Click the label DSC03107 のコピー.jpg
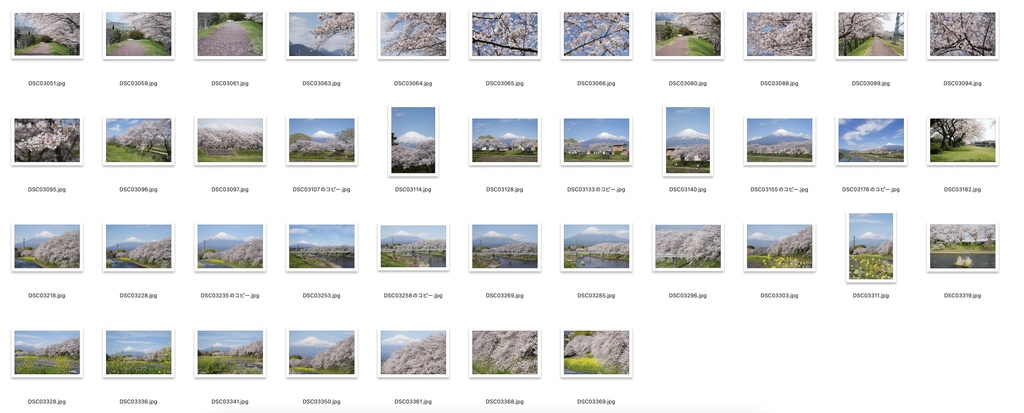 click(321, 190)
